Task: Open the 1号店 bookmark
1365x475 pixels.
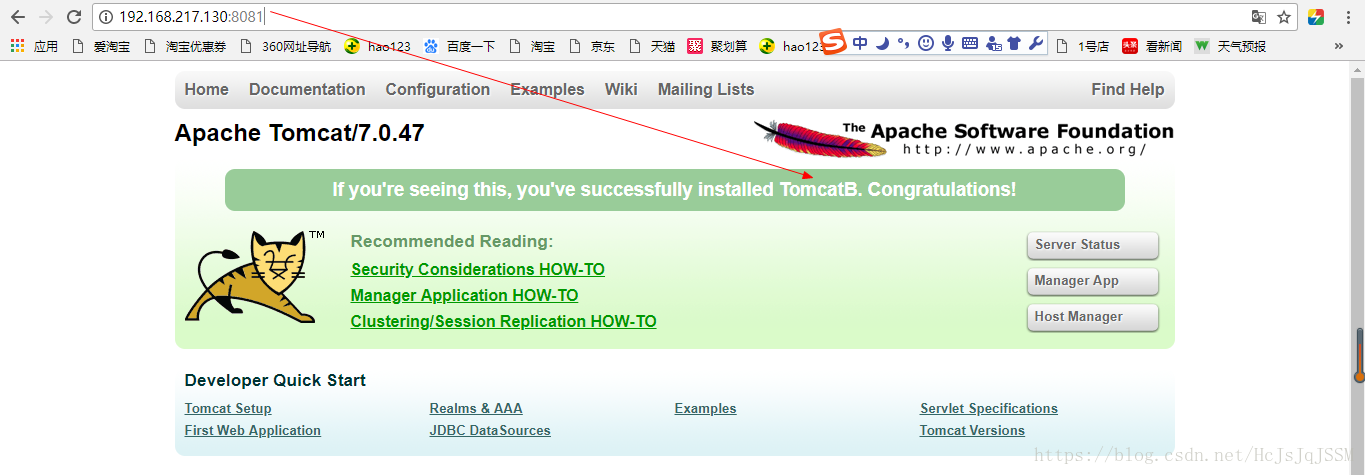Action: (x=1082, y=46)
